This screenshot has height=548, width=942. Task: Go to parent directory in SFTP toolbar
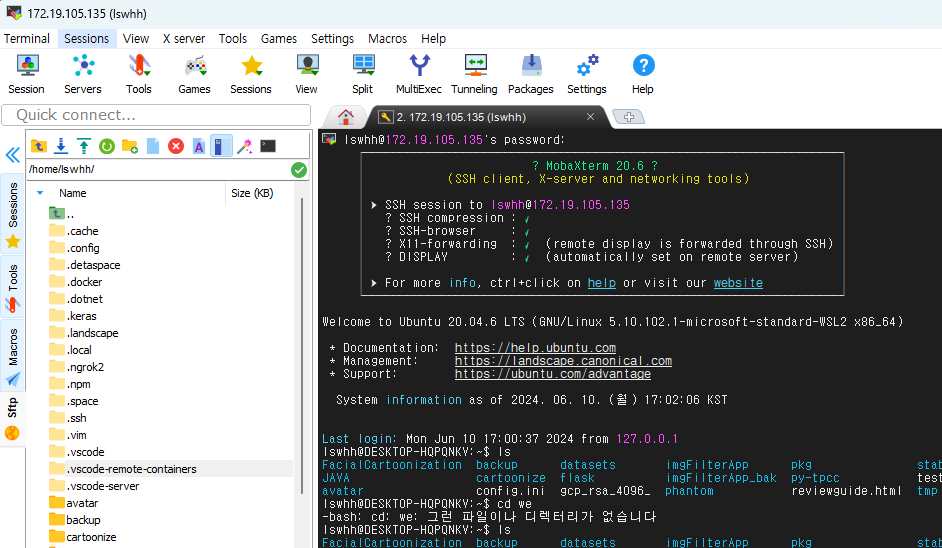38,146
